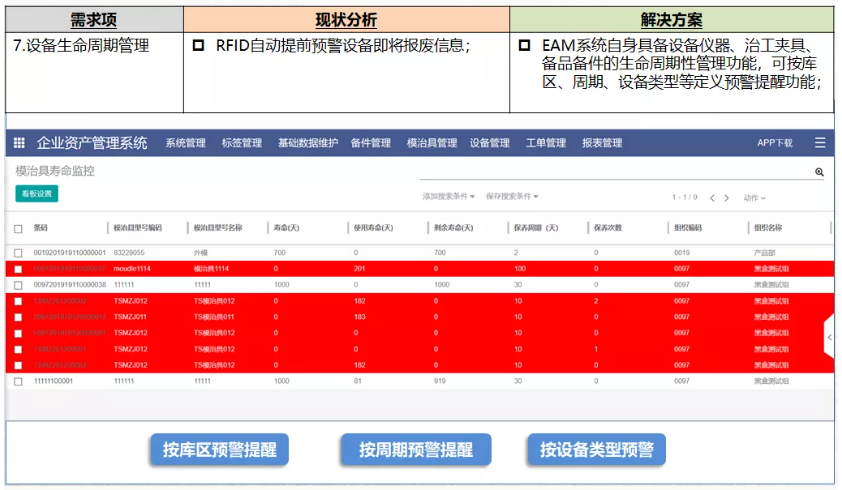Toggle the select-all header checkbox
This screenshot has width=842, height=490.
[18, 229]
